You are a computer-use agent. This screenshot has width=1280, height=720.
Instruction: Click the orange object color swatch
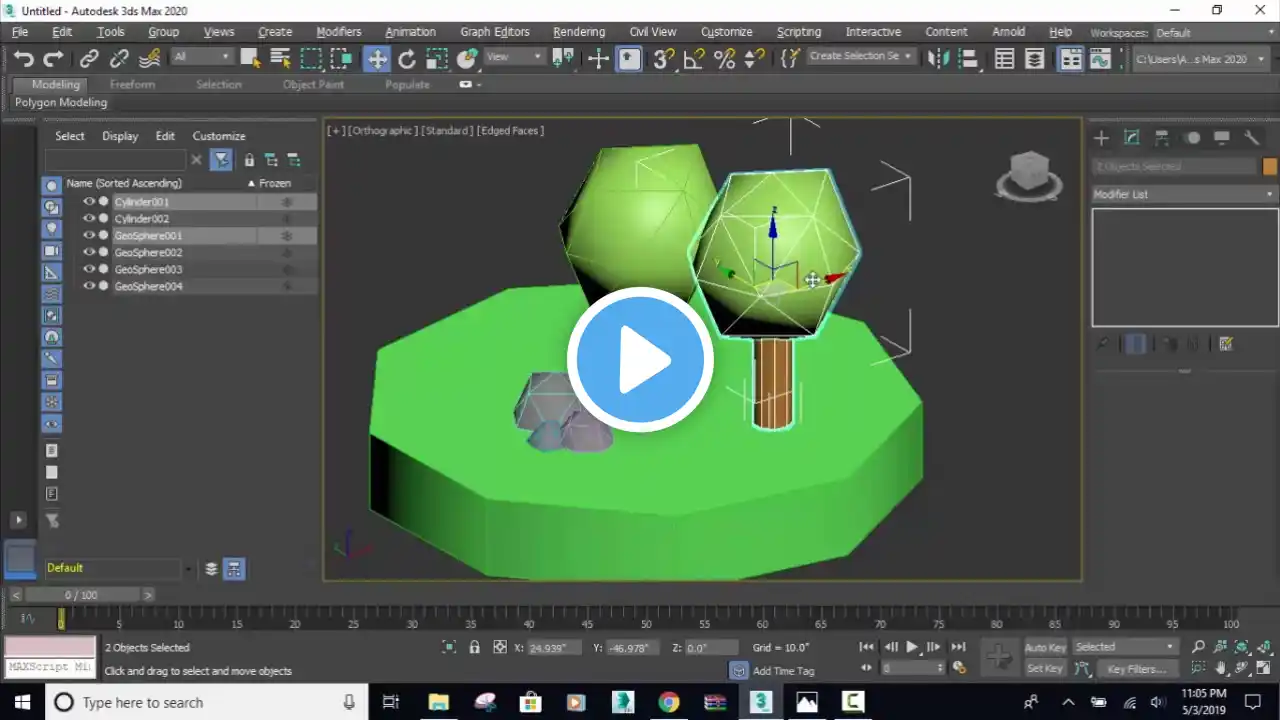pyautogui.click(x=1270, y=167)
